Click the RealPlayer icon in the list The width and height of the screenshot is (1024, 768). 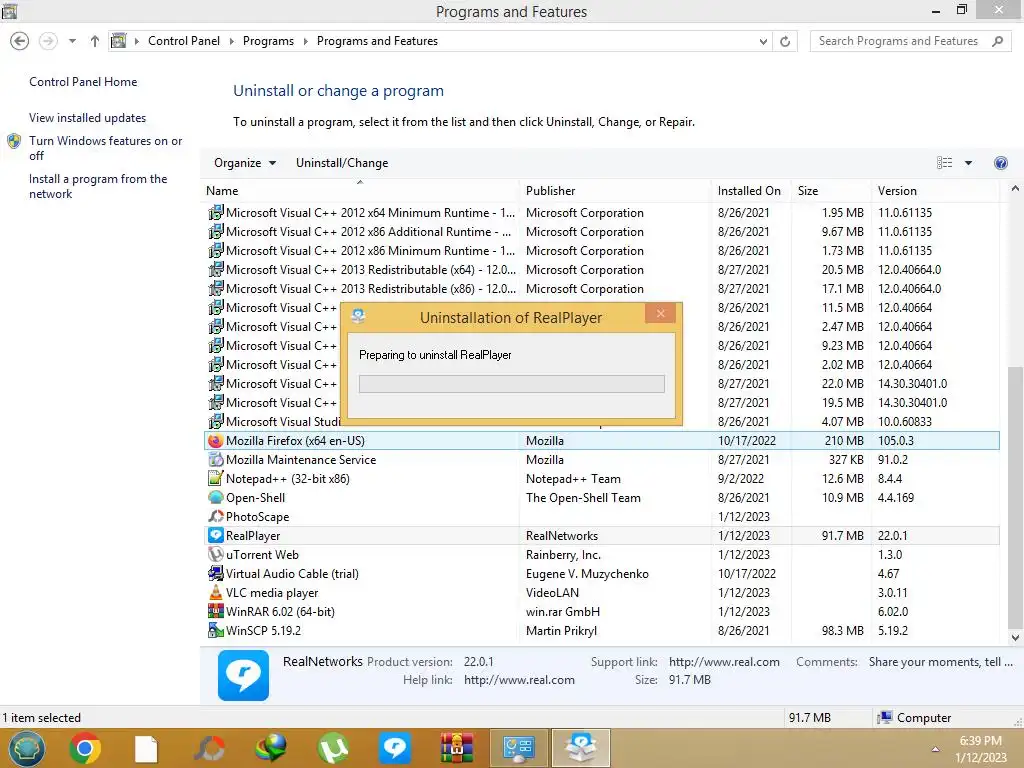(215, 536)
